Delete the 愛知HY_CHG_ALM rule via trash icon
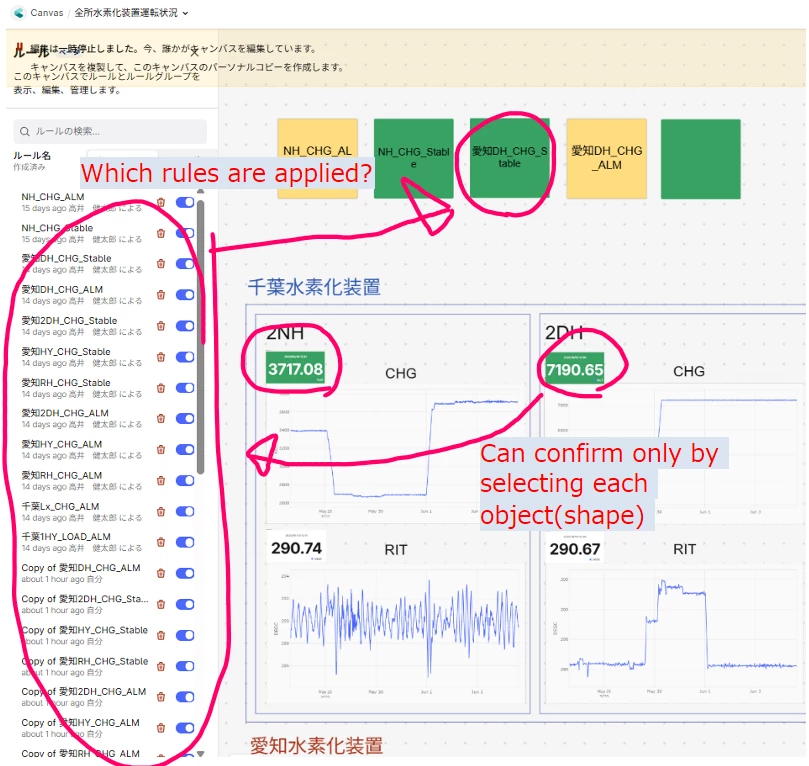The height and width of the screenshot is (766, 809). 161,449
